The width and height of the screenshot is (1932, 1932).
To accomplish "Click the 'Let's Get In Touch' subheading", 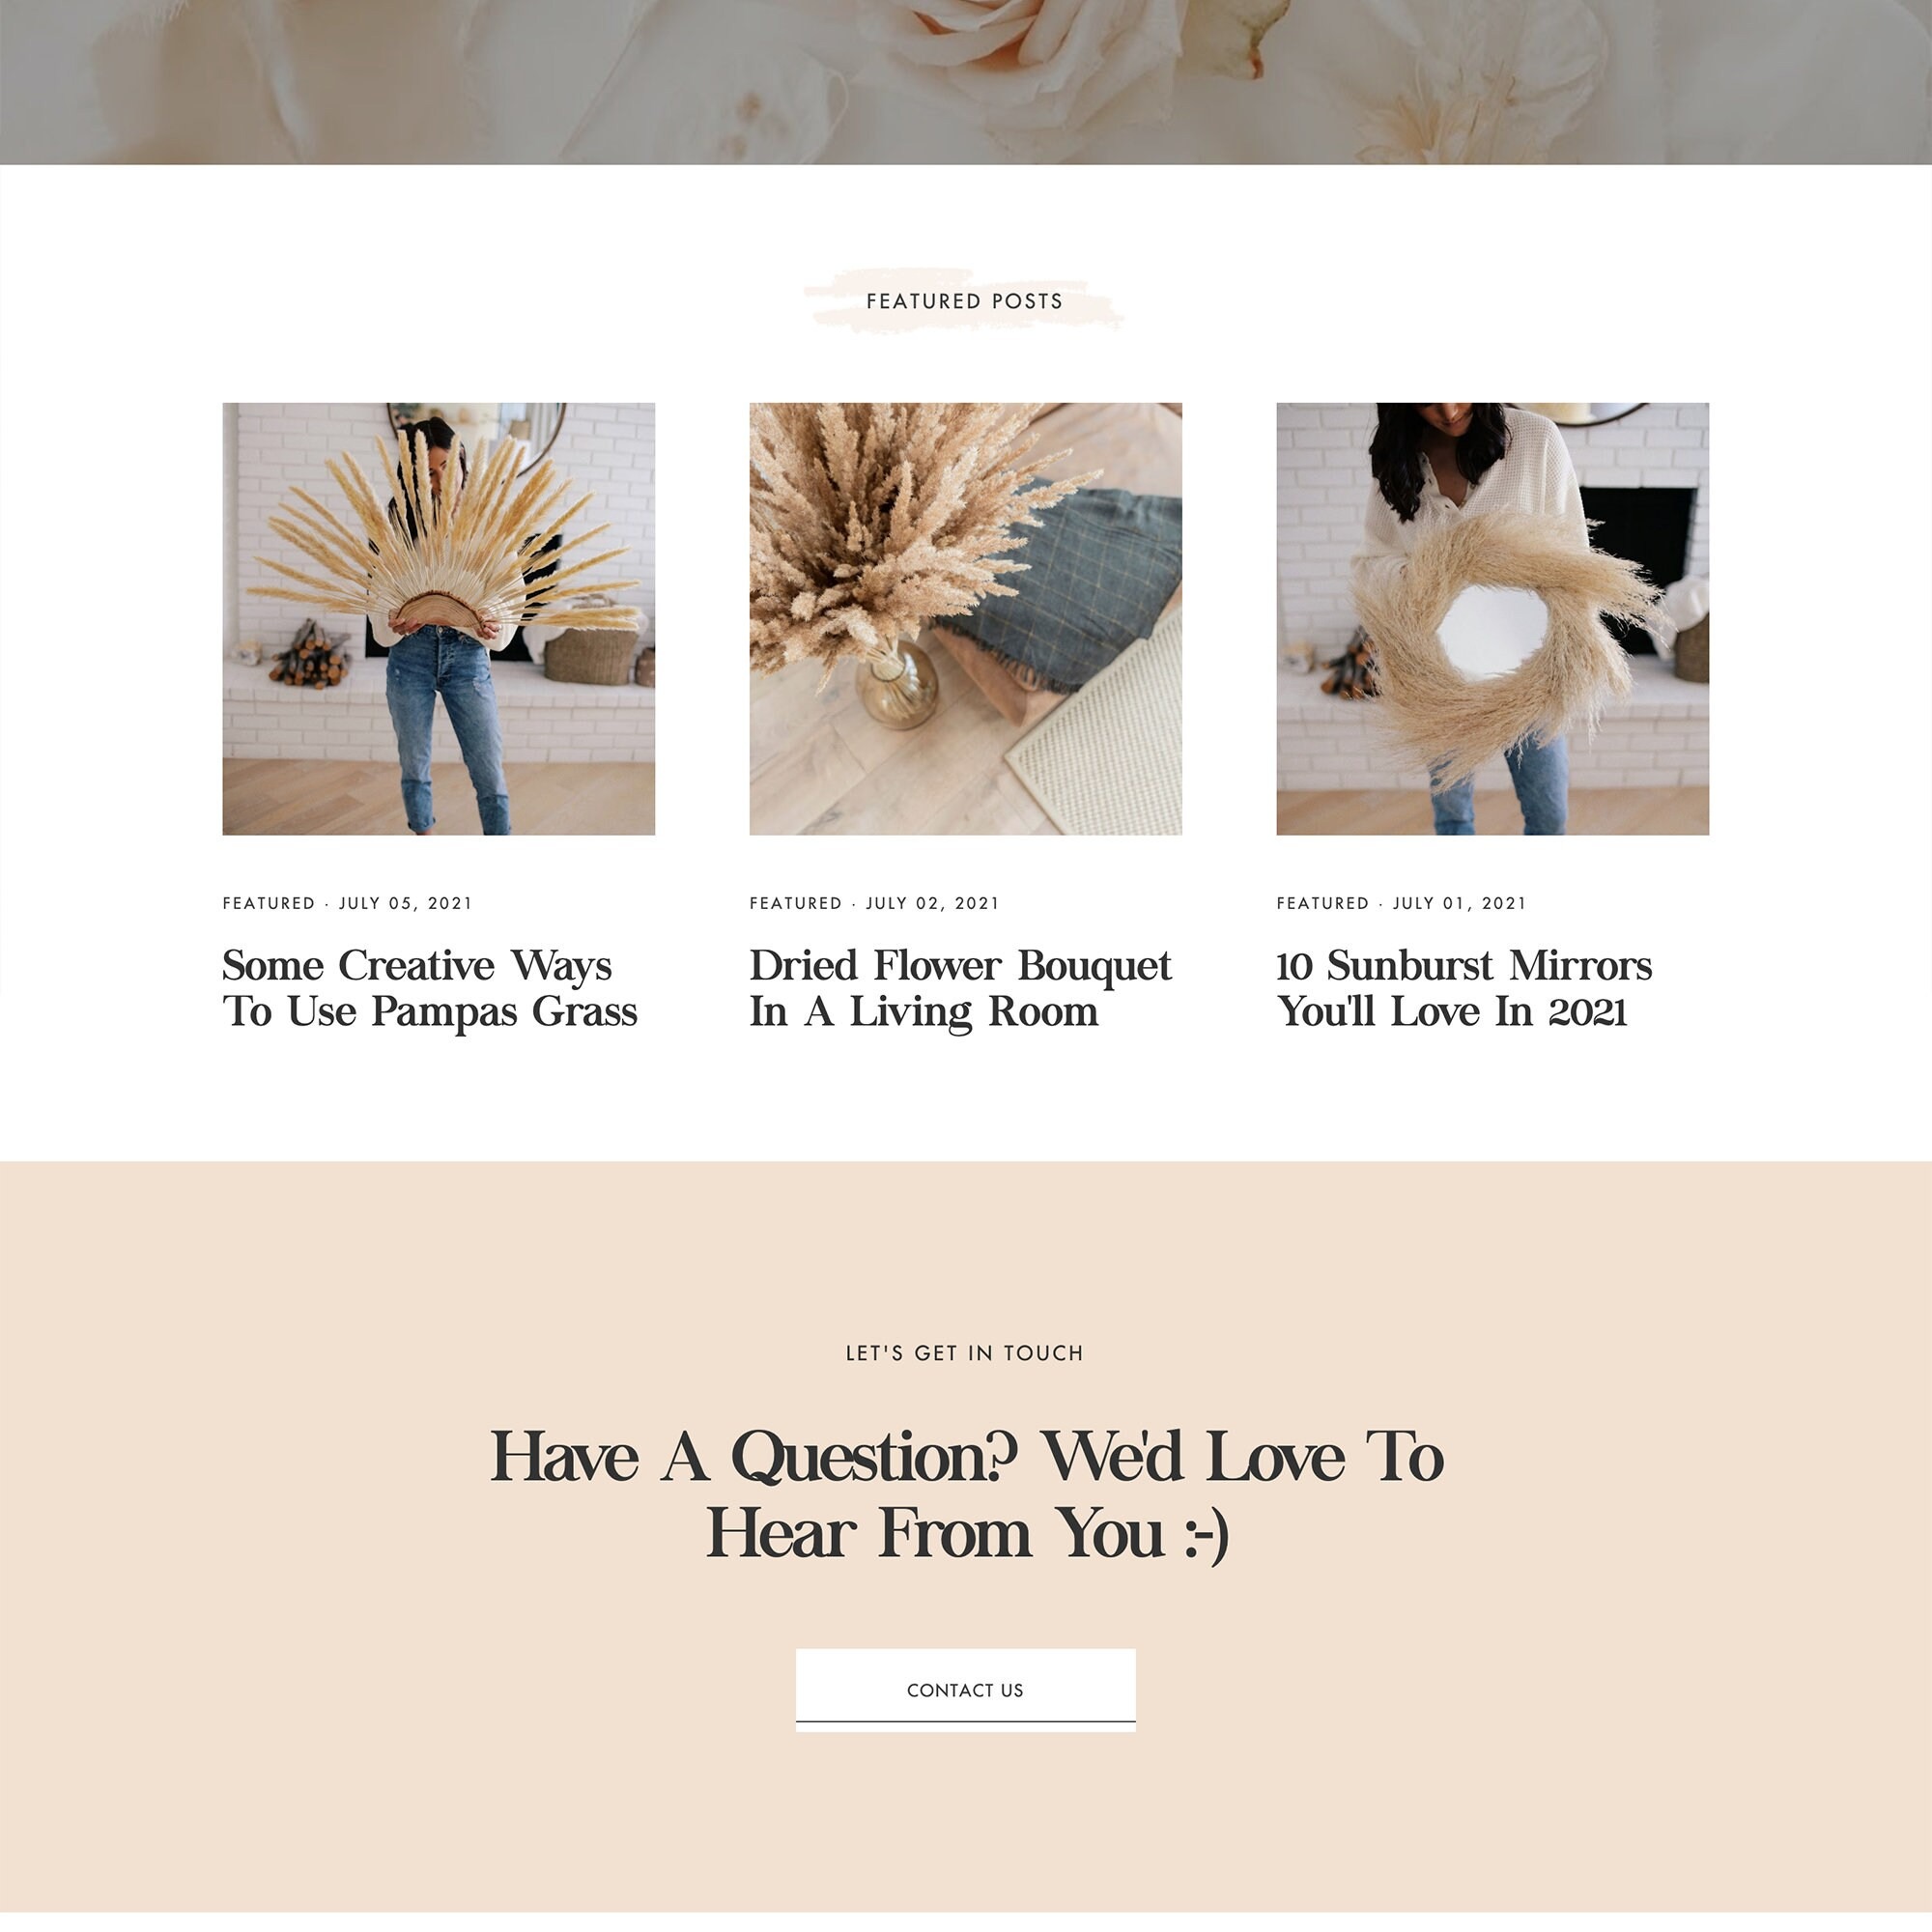I will tap(965, 1353).
